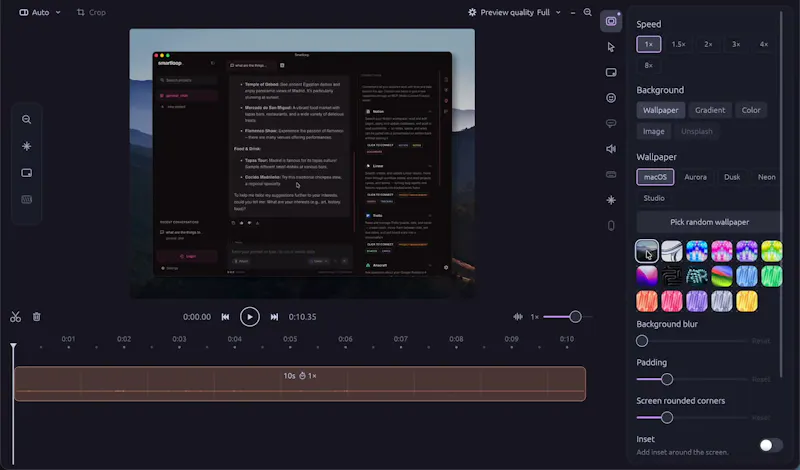Set speed to 1x
Viewport: 800px width, 470px height.
pyautogui.click(x=648, y=44)
